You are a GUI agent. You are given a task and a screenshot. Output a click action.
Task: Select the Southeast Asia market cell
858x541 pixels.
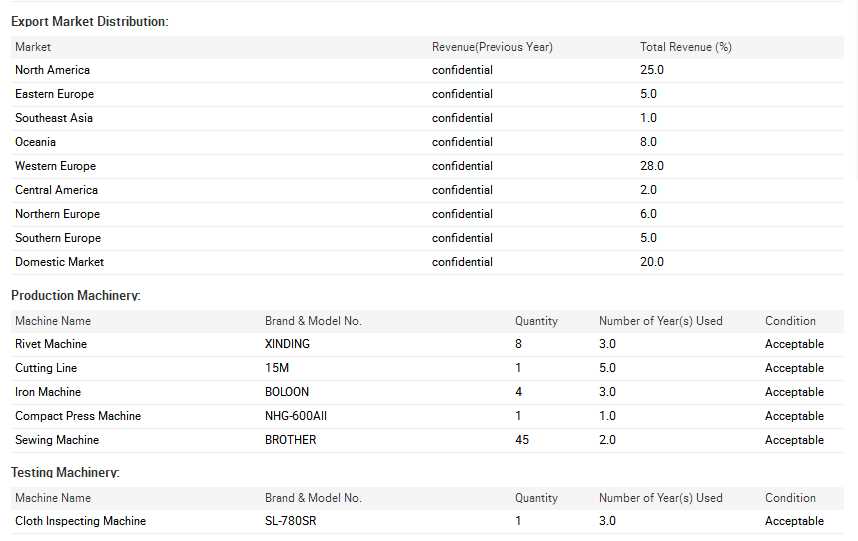54,118
